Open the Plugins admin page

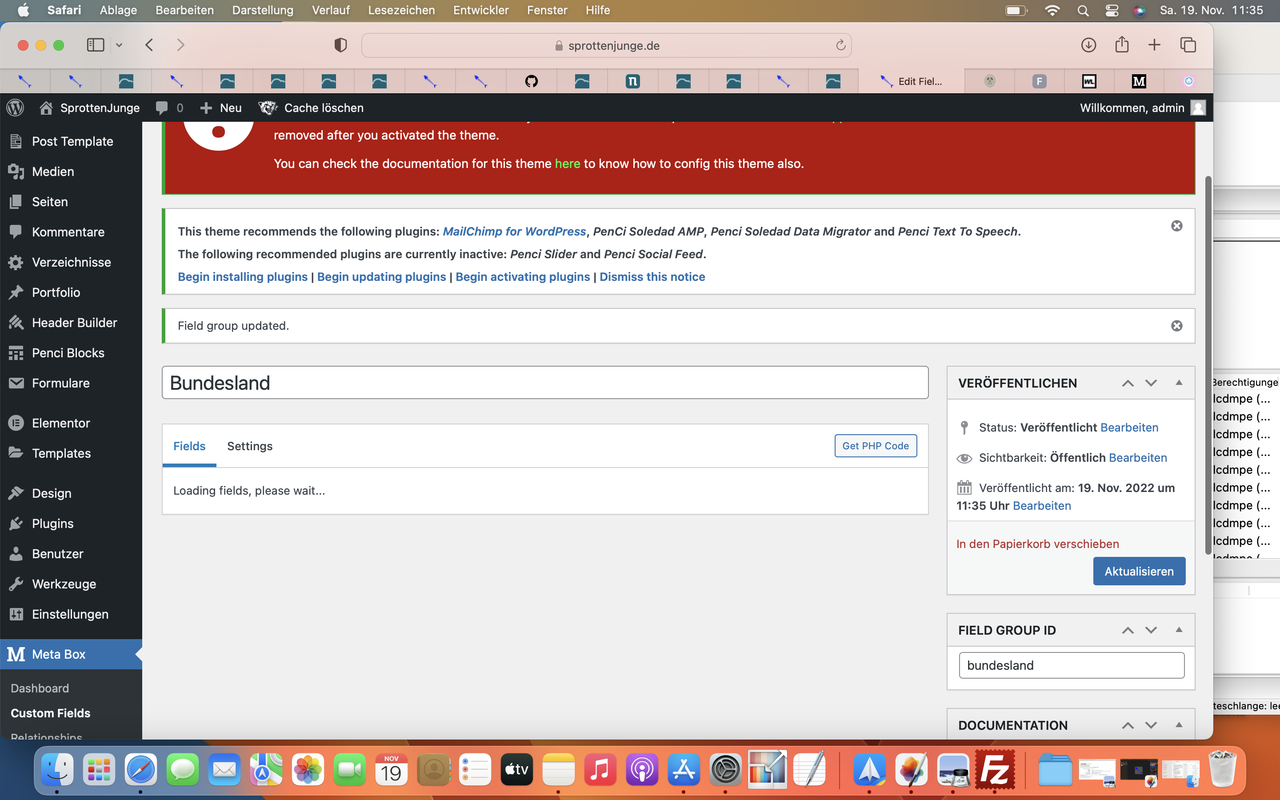coord(53,523)
